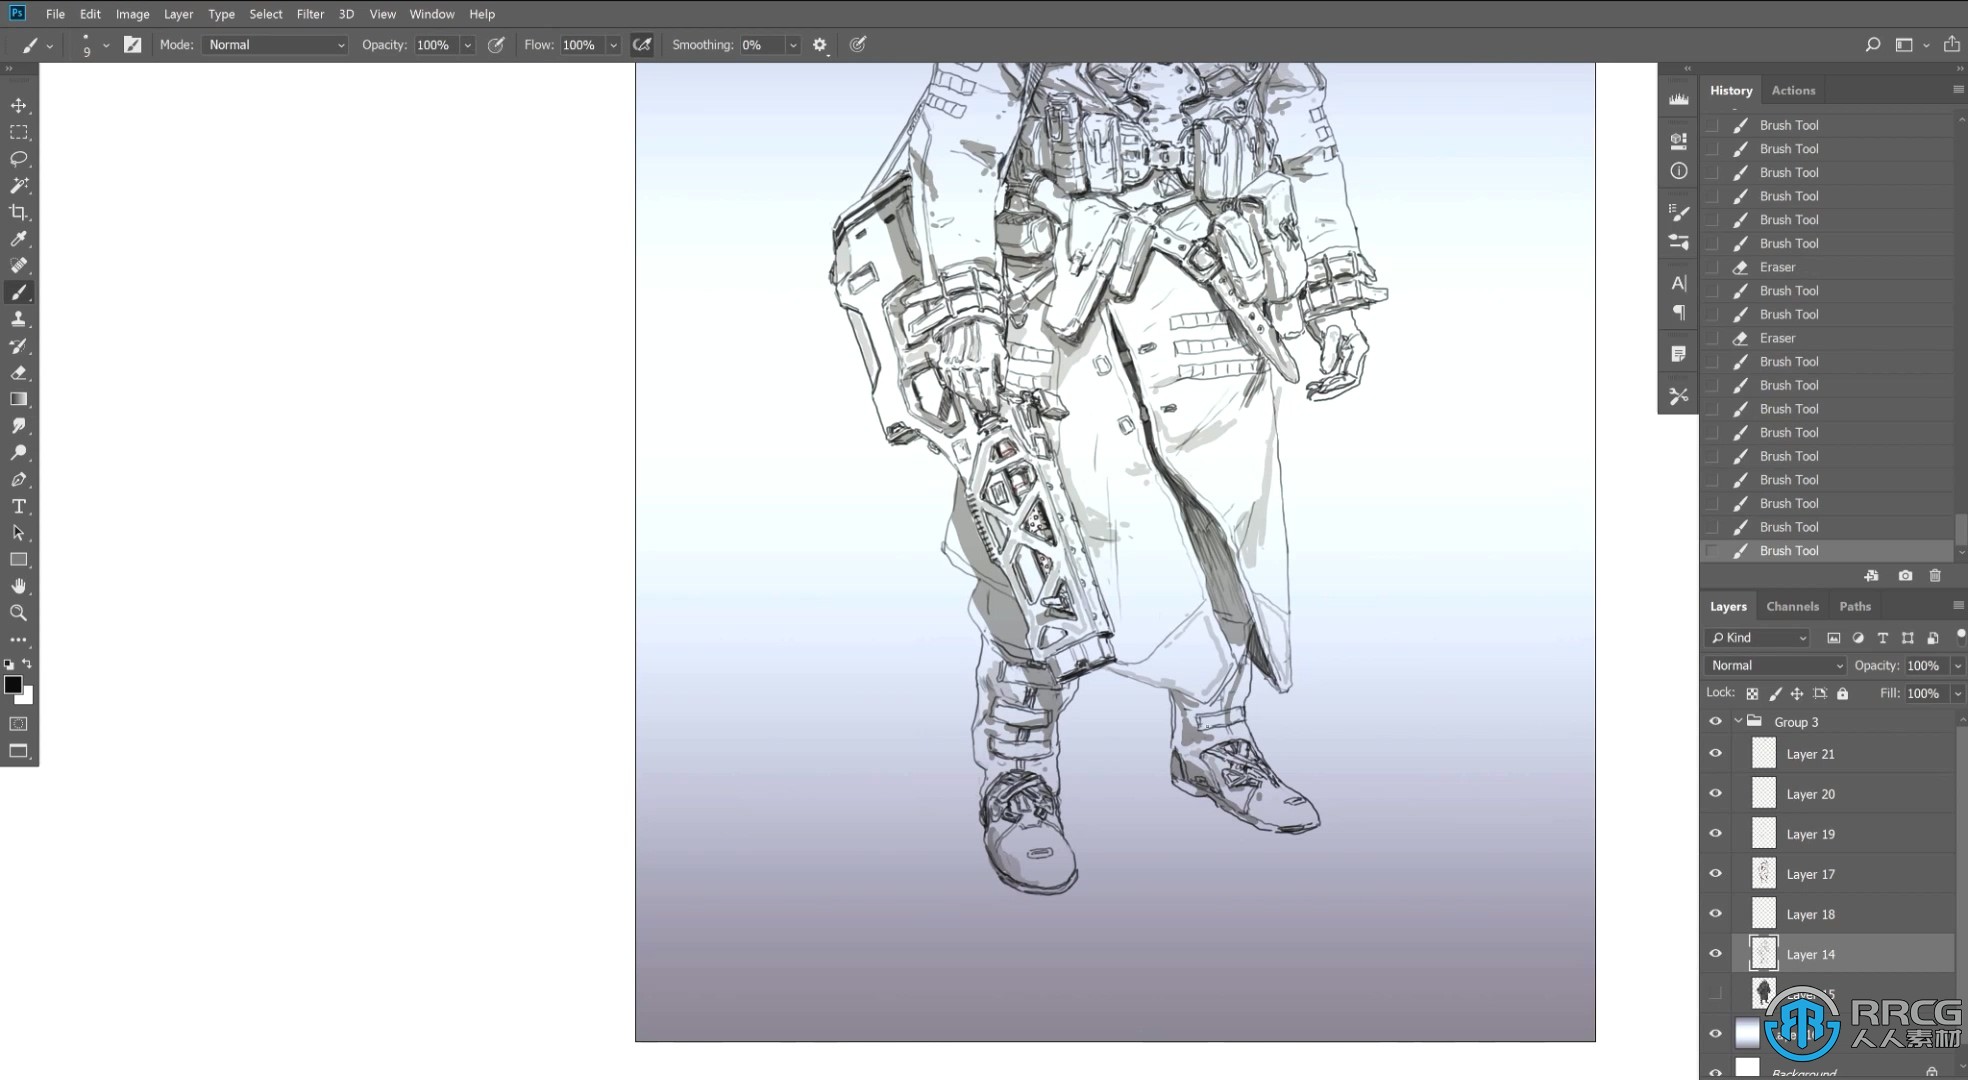Open the Filter menu
This screenshot has height=1080, width=1968.
coord(310,14)
